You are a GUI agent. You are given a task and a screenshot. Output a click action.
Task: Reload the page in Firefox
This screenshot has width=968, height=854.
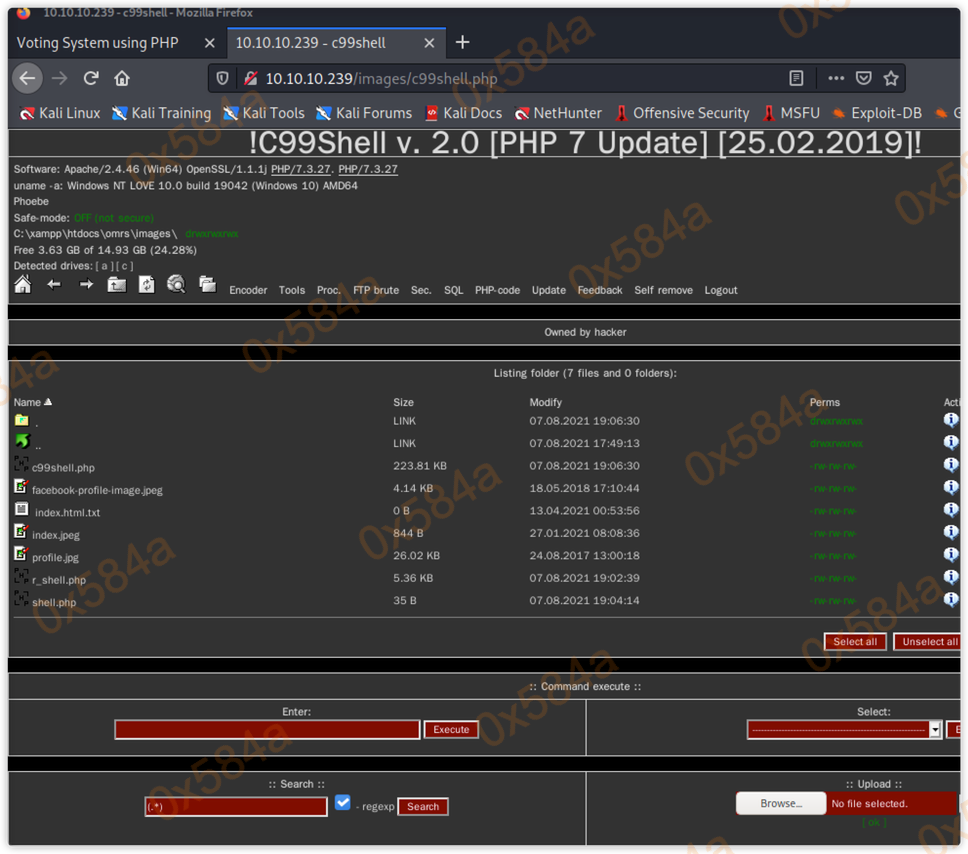click(91, 78)
